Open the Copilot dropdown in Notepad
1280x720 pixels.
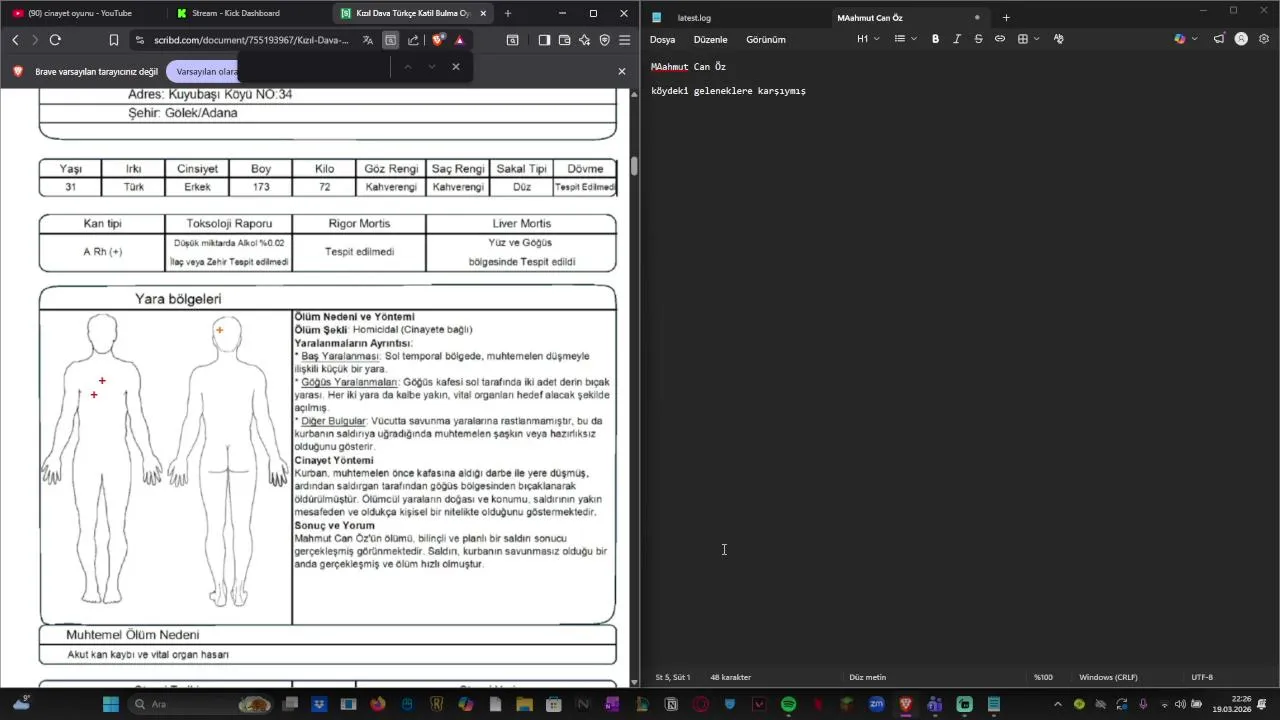pyautogui.click(x=1184, y=39)
